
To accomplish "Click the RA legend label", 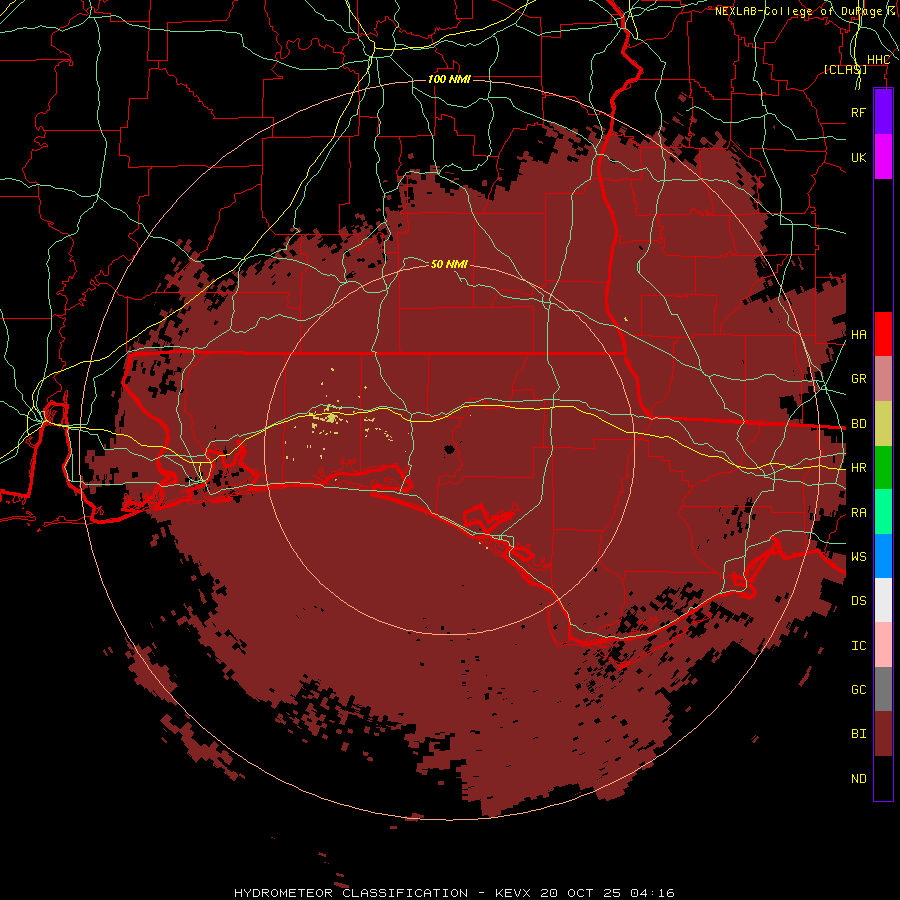I will [x=858, y=513].
